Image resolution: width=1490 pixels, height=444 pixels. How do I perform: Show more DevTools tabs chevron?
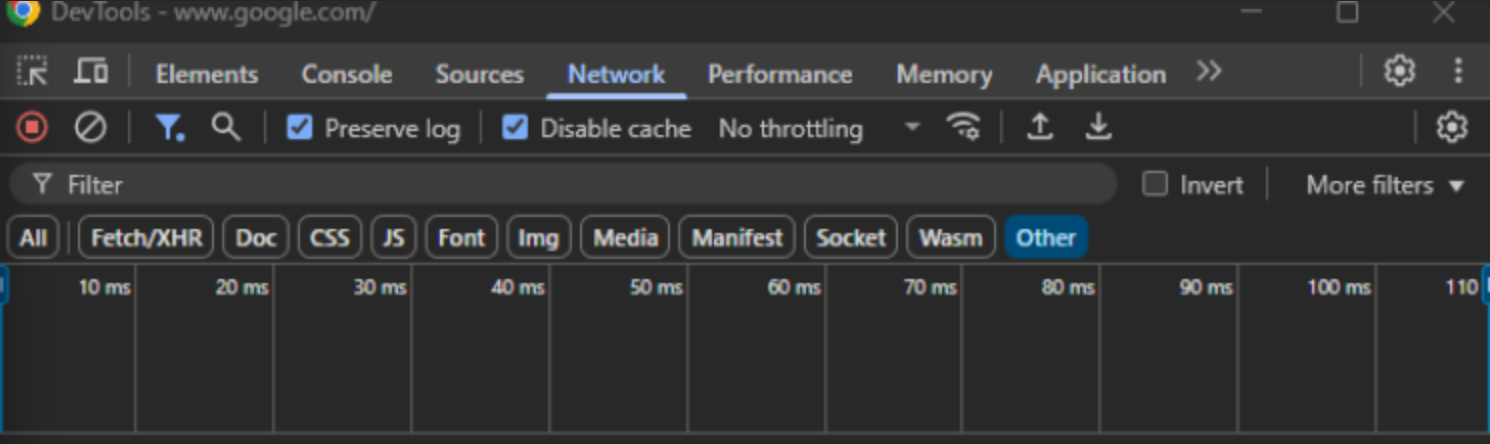tap(1209, 72)
